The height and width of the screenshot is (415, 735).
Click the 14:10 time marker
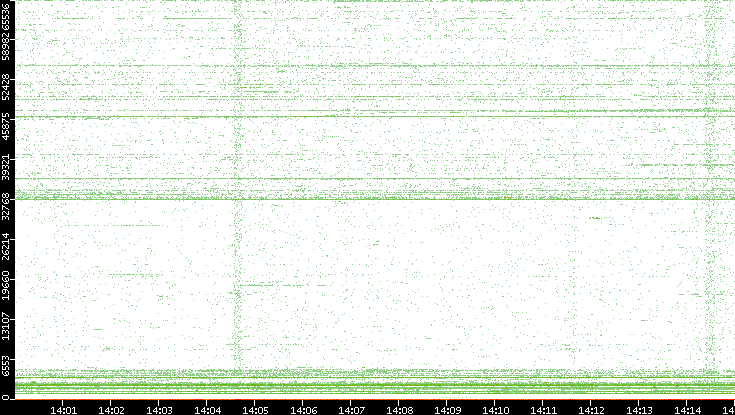[x=496, y=408]
